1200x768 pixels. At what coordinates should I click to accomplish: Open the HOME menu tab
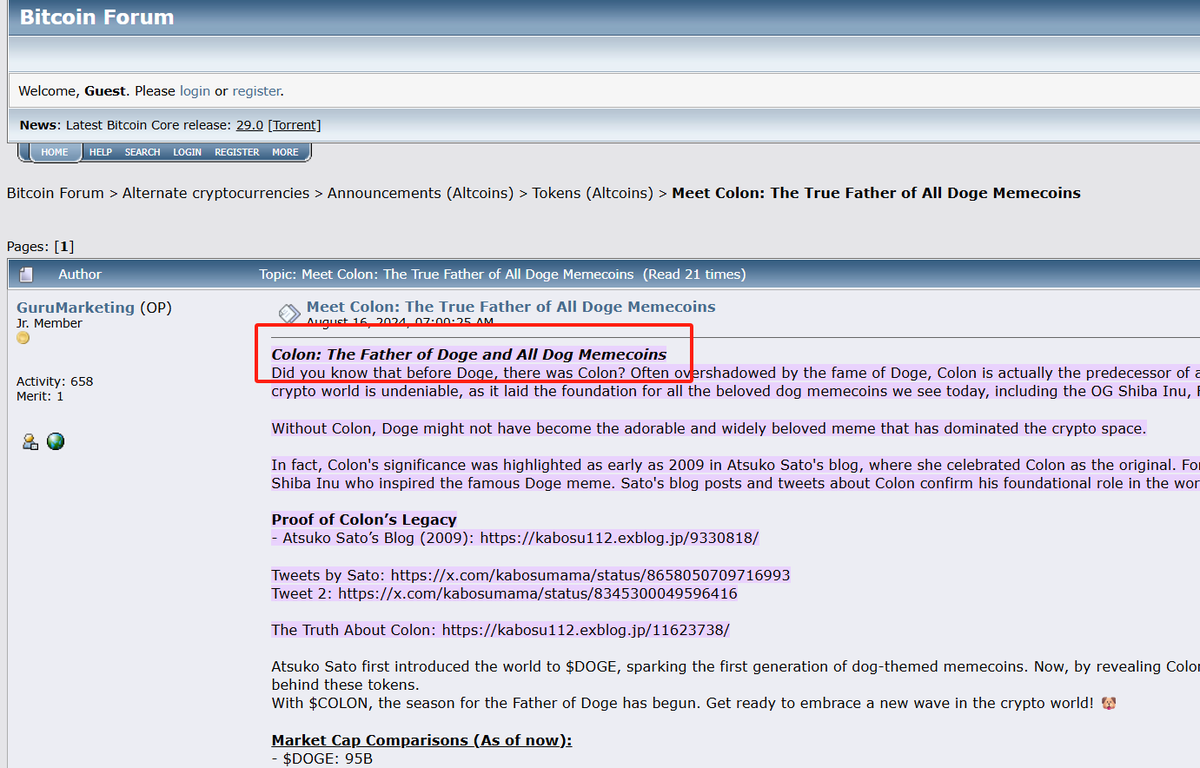[x=55, y=152]
